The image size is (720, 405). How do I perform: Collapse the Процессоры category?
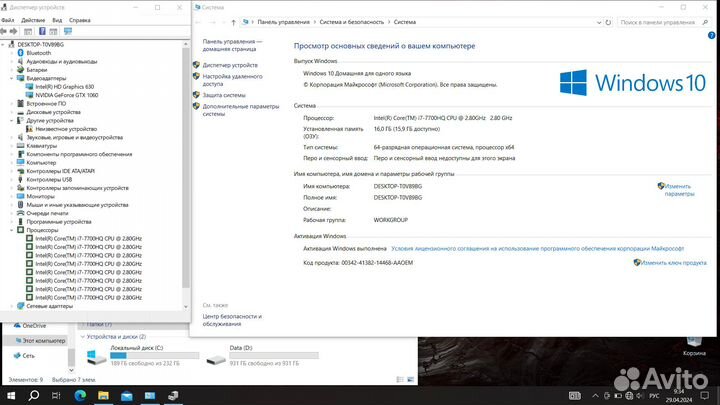[12, 230]
